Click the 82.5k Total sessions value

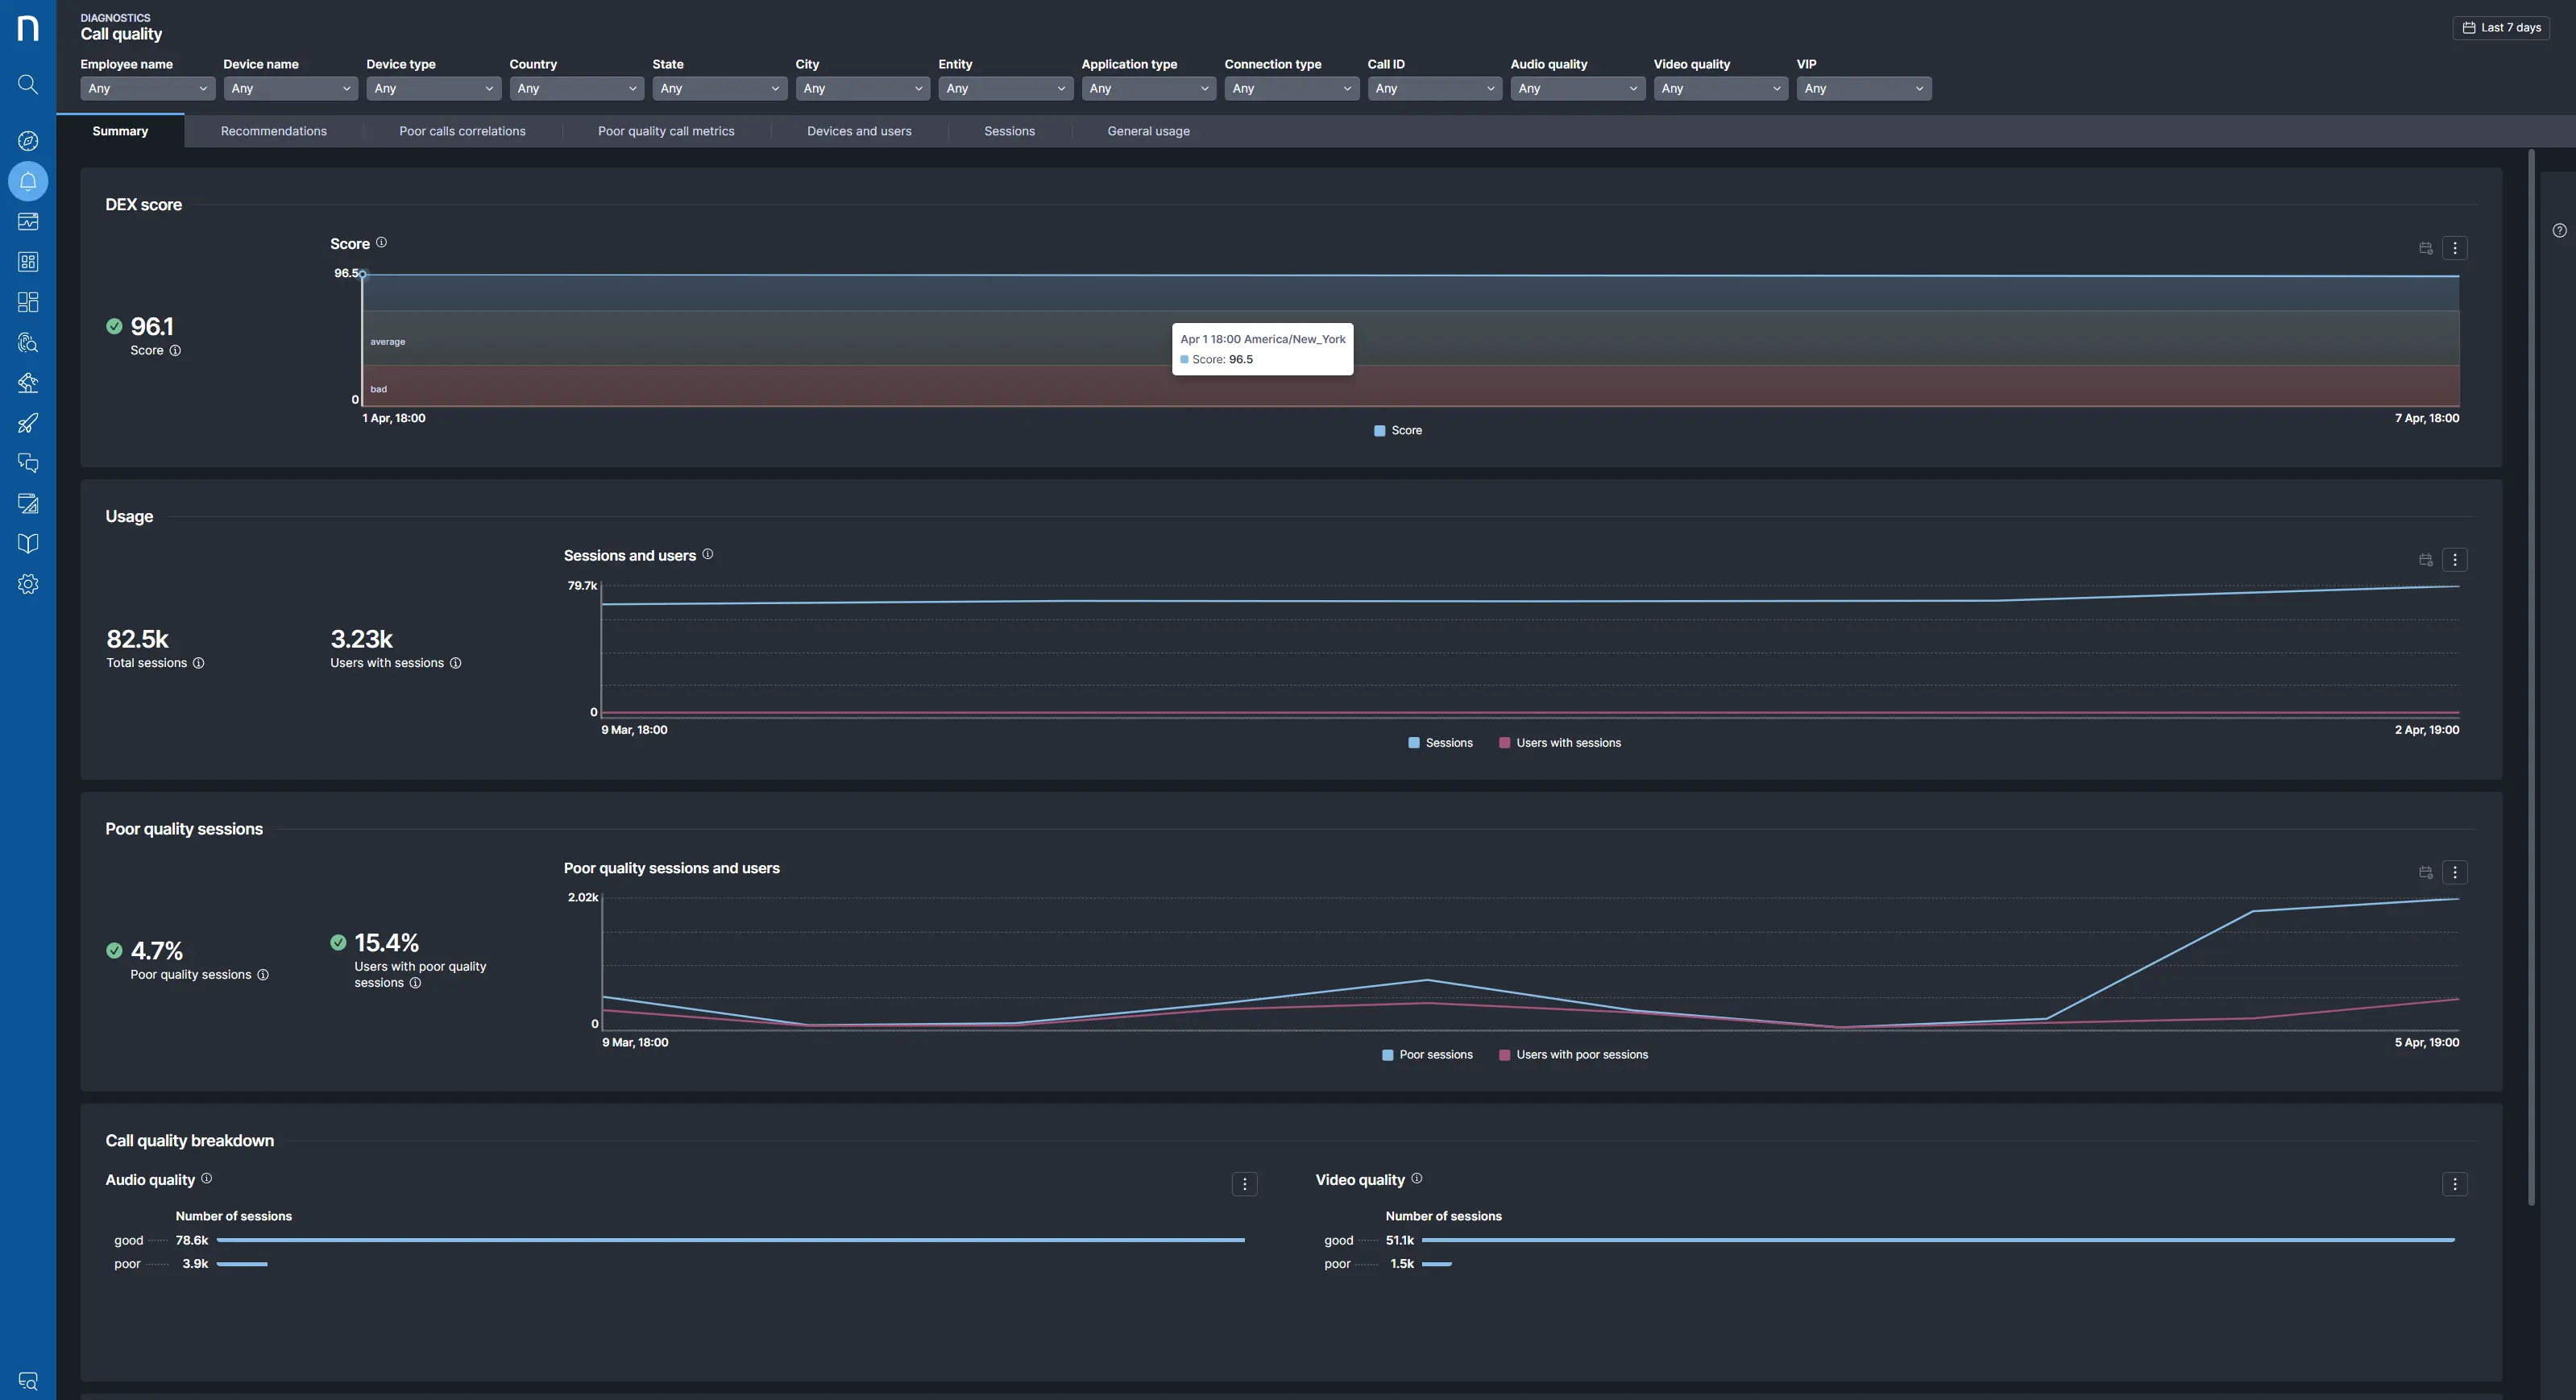coord(137,639)
